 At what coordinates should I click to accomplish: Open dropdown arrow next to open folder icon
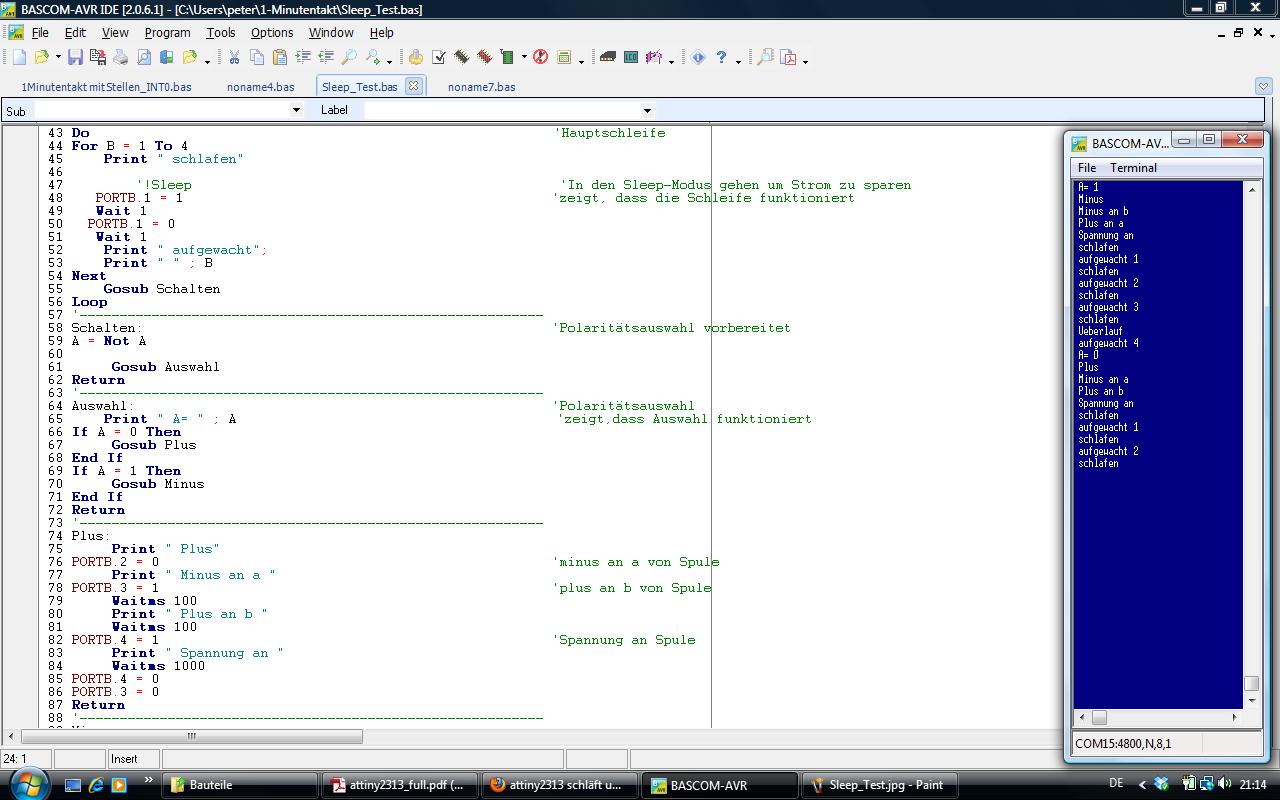[x=57, y=59]
